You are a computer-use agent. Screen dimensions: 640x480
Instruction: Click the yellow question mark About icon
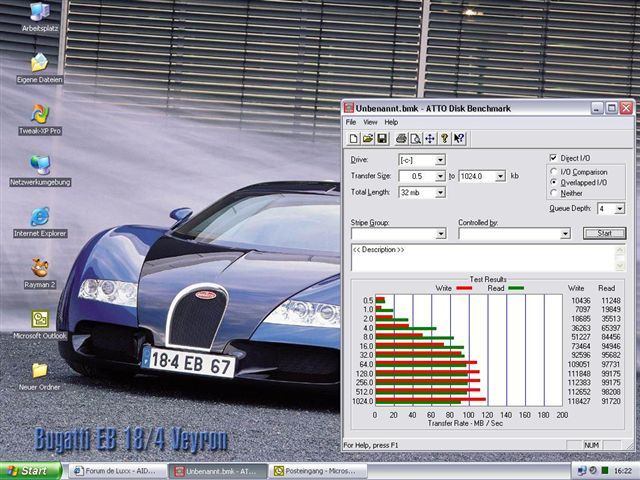[x=444, y=139]
